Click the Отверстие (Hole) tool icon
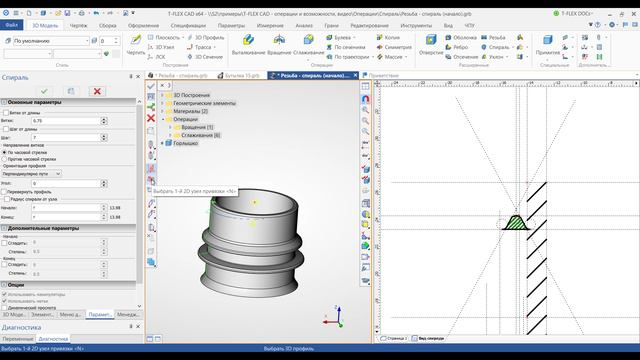The image size is (640, 360). pyautogui.click(x=431, y=40)
